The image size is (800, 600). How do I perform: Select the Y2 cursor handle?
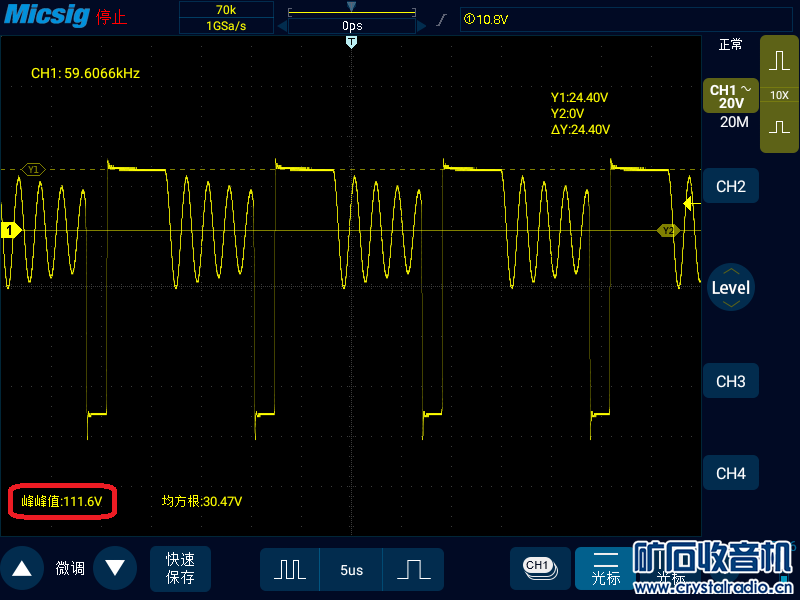click(668, 231)
